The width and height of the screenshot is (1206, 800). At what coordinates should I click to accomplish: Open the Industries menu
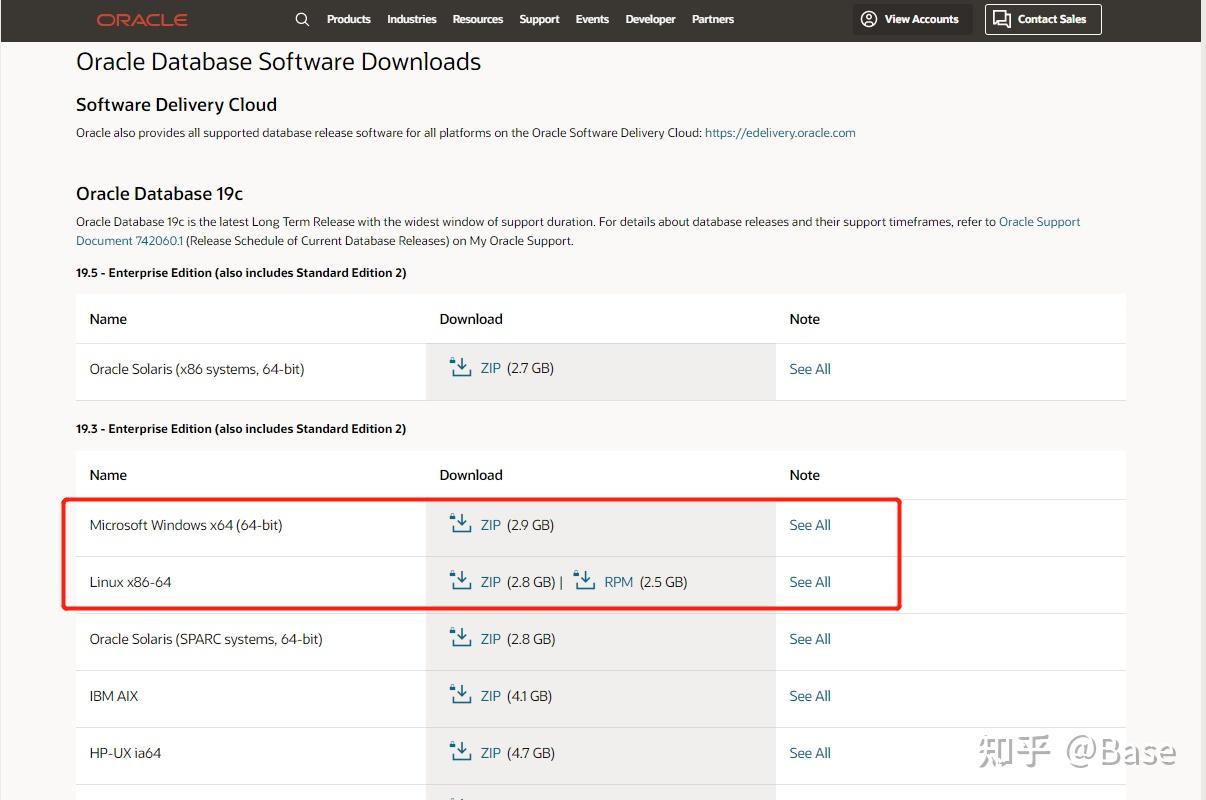(412, 19)
